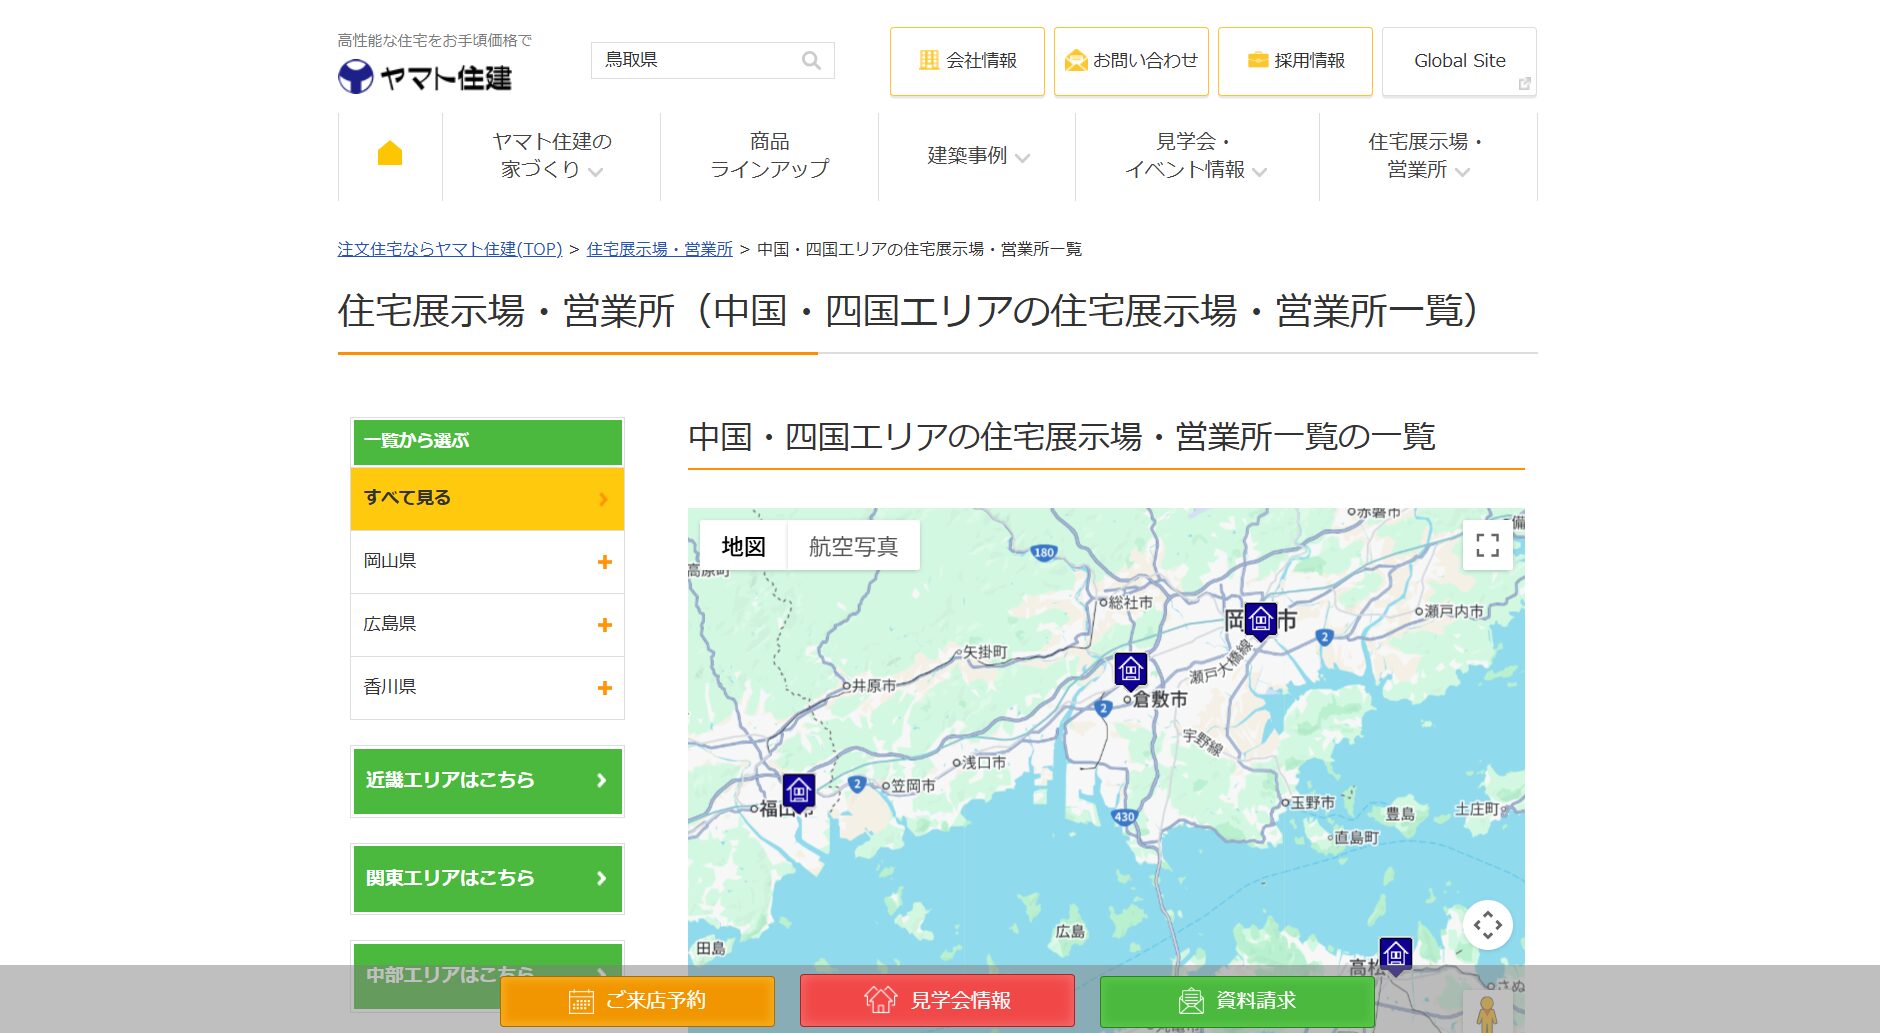The width and height of the screenshot is (1880, 1033).
Task: Open the 住宅展示場・営業所 breadcrumb link
Action: pyautogui.click(x=659, y=249)
